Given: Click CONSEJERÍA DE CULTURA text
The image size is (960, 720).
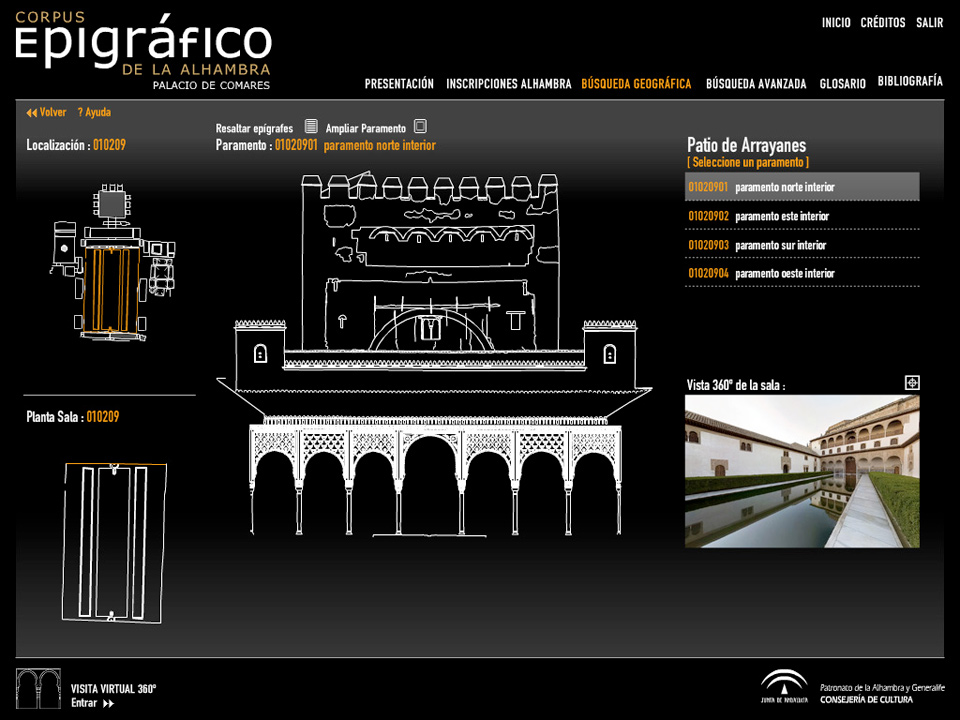Looking at the screenshot, I should tap(866, 699).
